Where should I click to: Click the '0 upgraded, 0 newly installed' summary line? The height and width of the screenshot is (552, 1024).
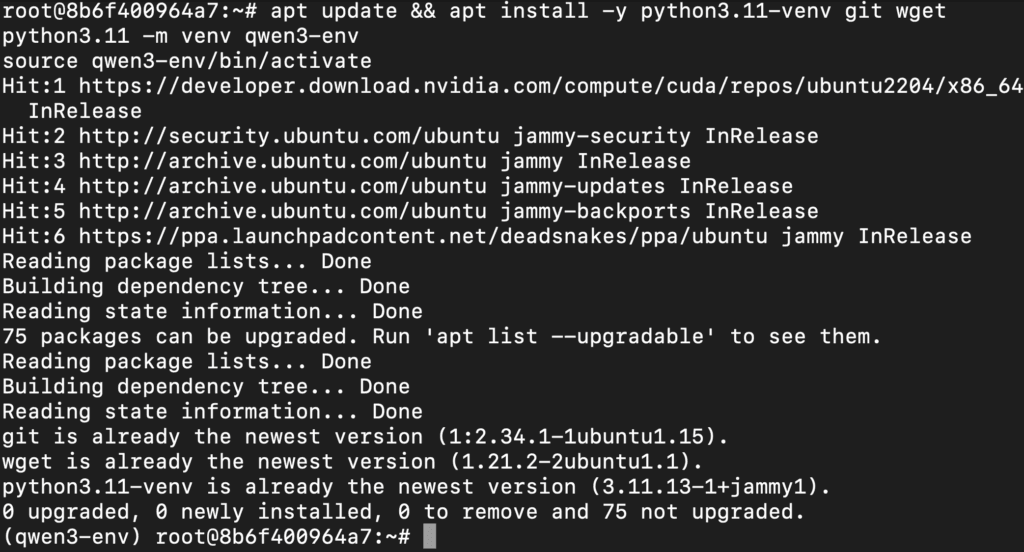[403, 511]
